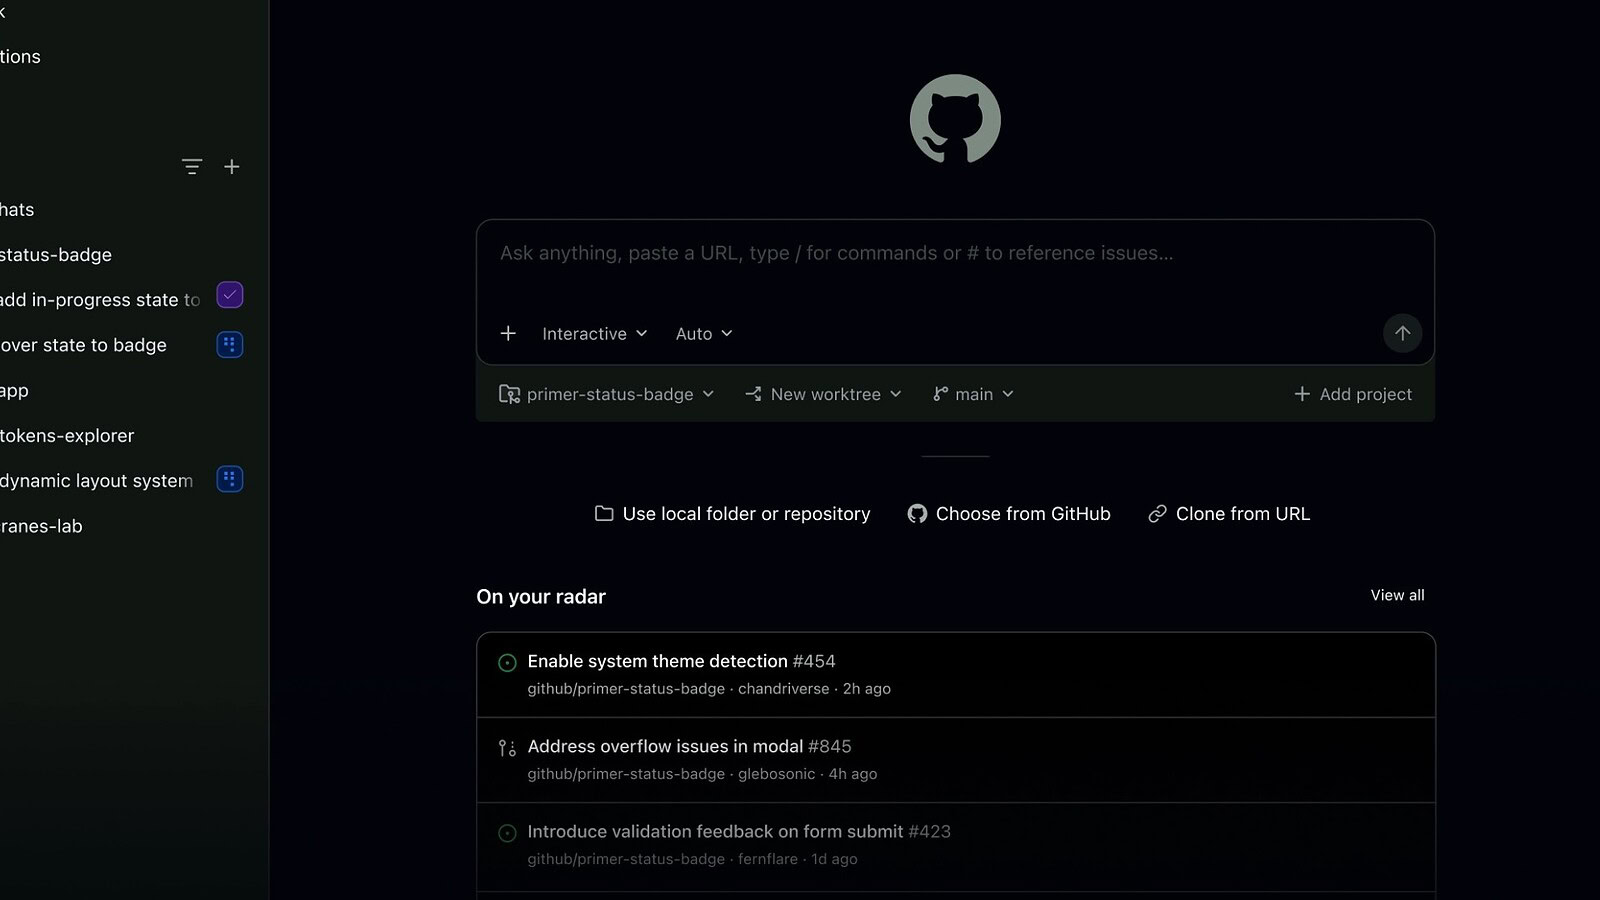Click author 'chandriverse' under #454

(784, 689)
